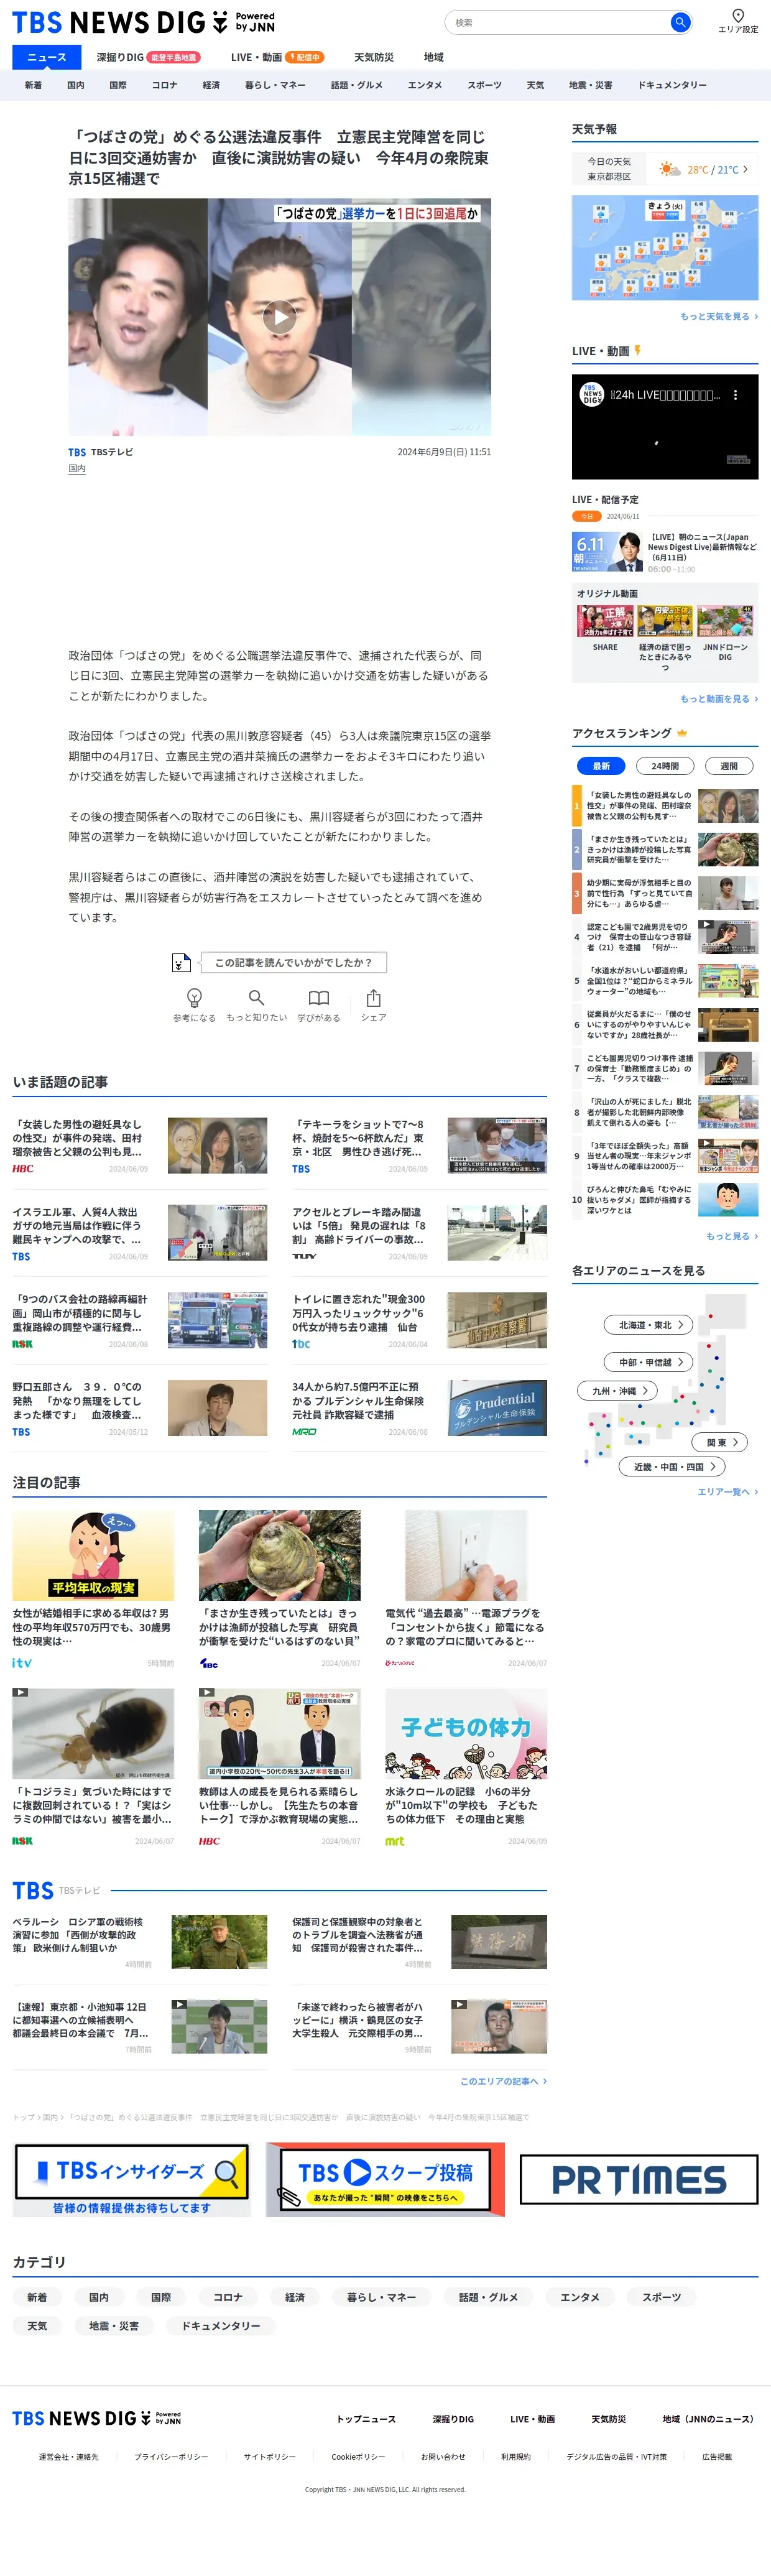Open プライバシーポリシー footer link

pos(171,2457)
